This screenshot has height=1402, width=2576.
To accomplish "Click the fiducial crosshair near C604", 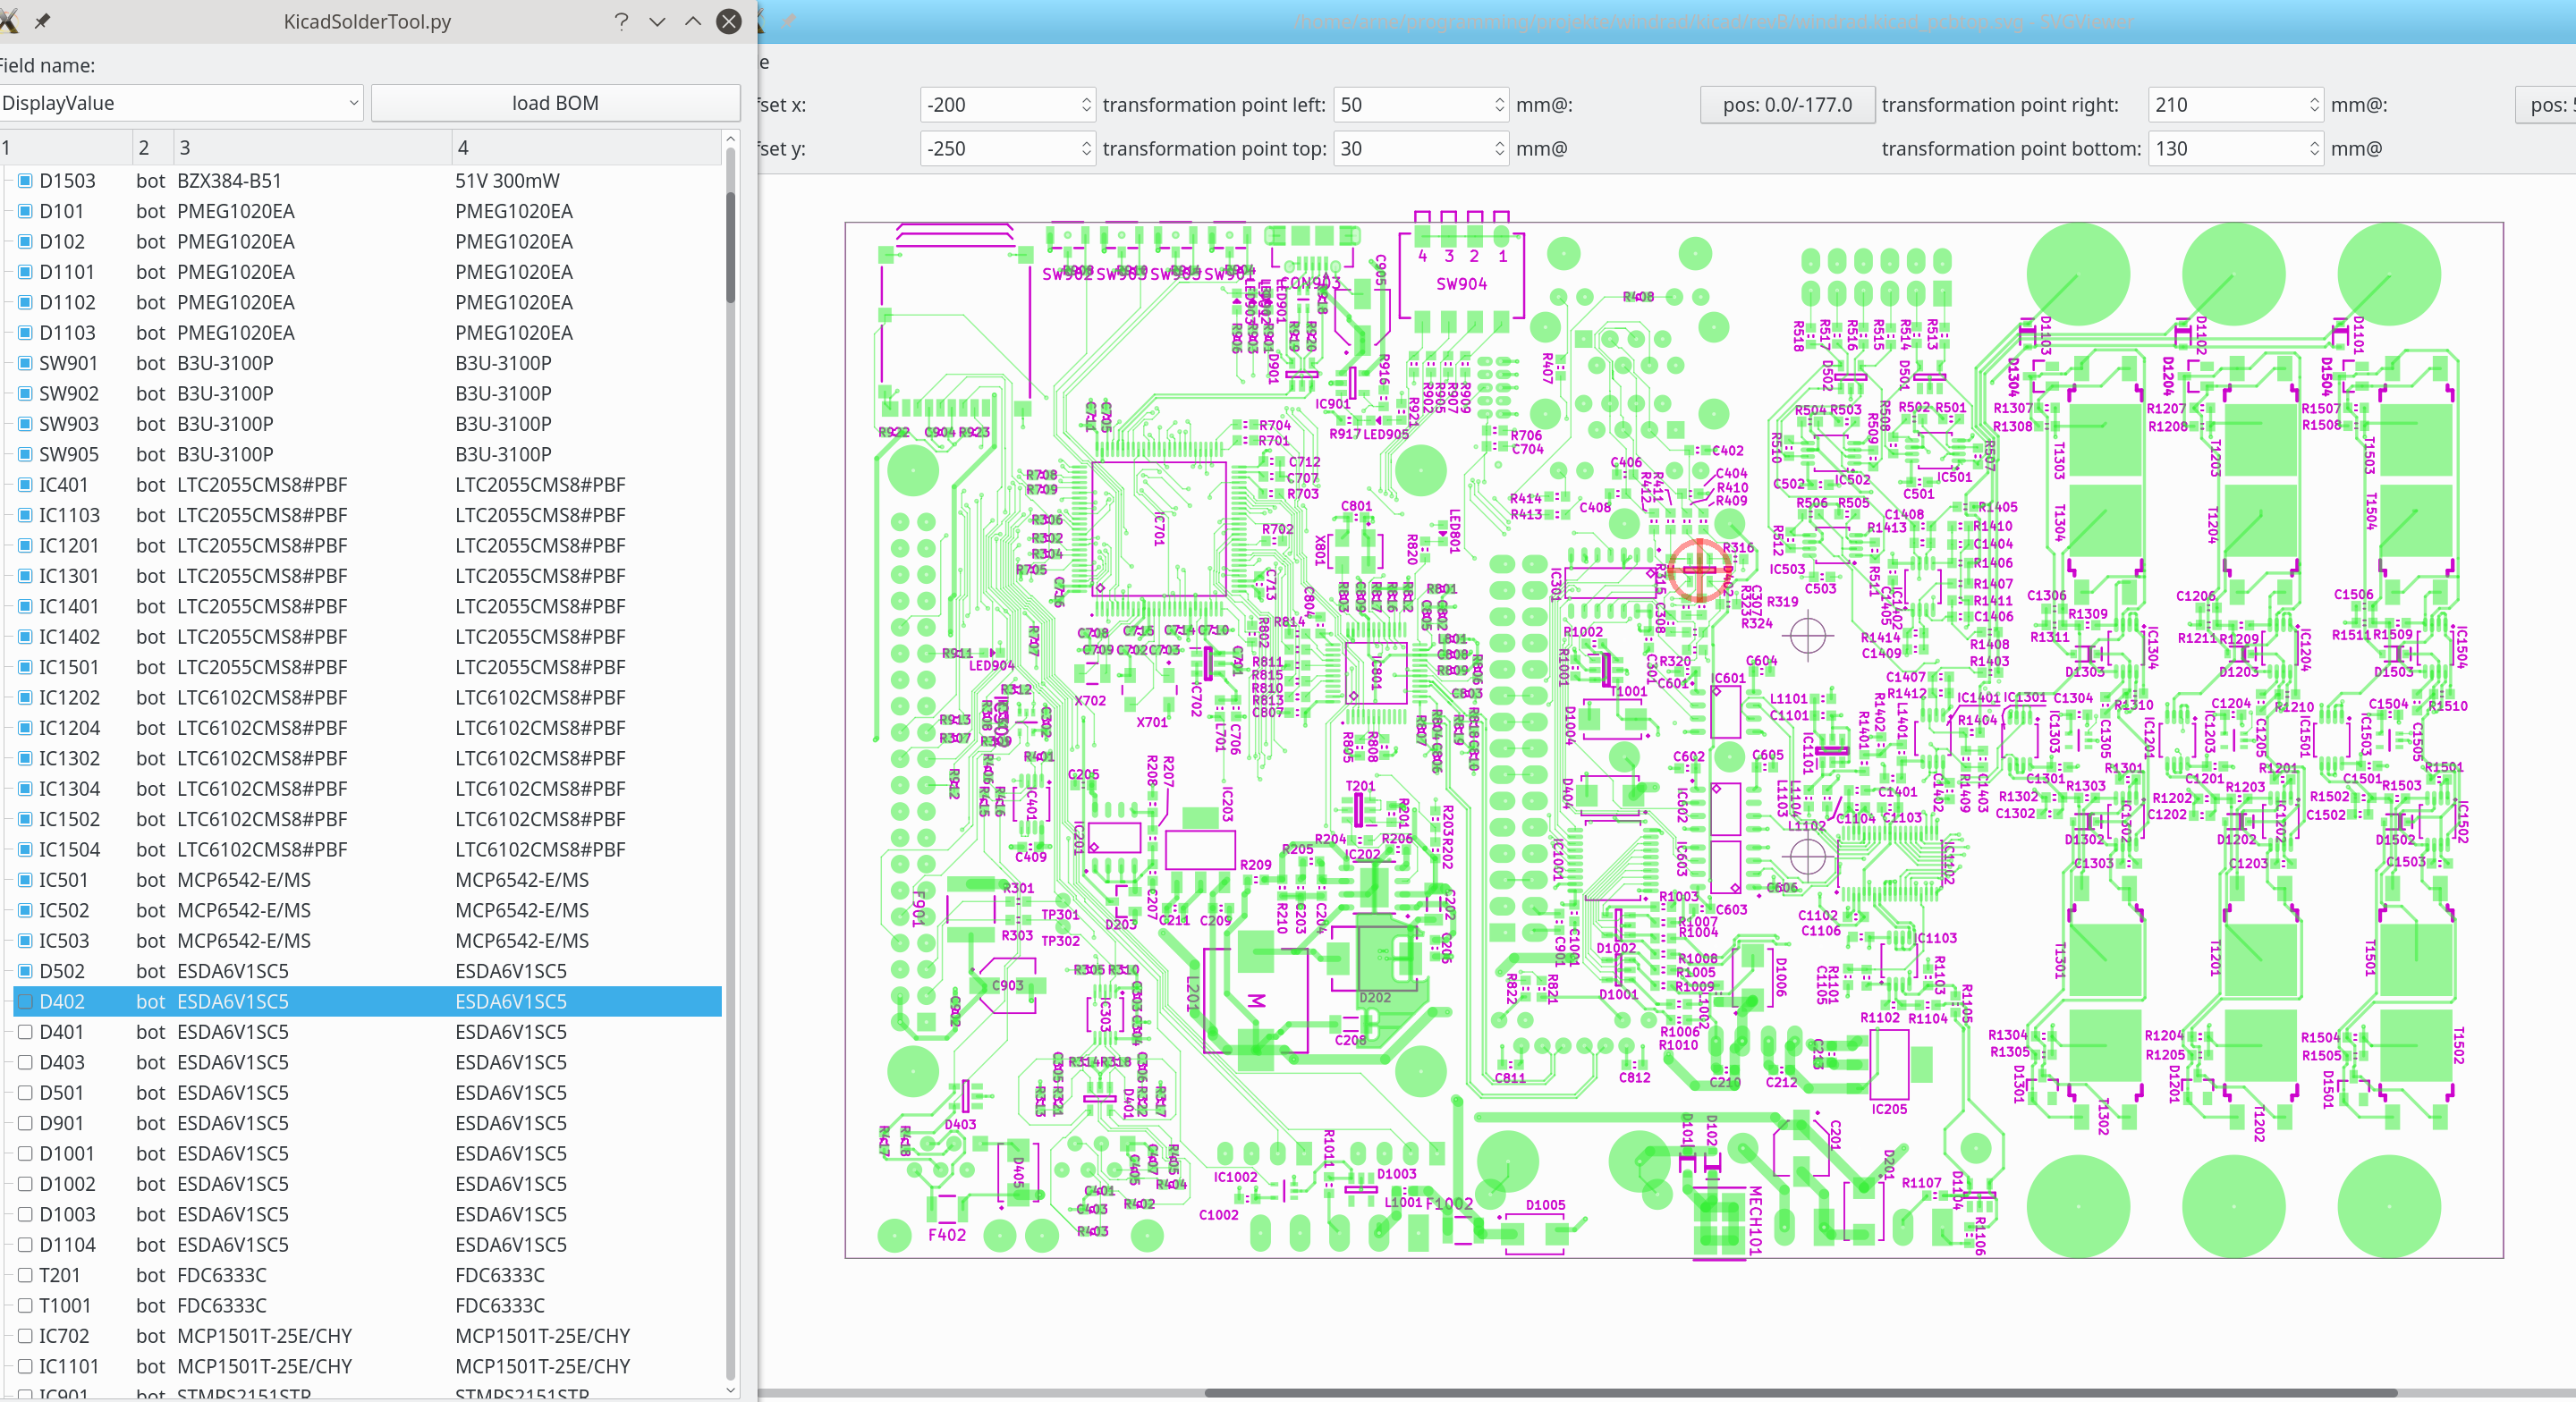I will click(x=1807, y=635).
